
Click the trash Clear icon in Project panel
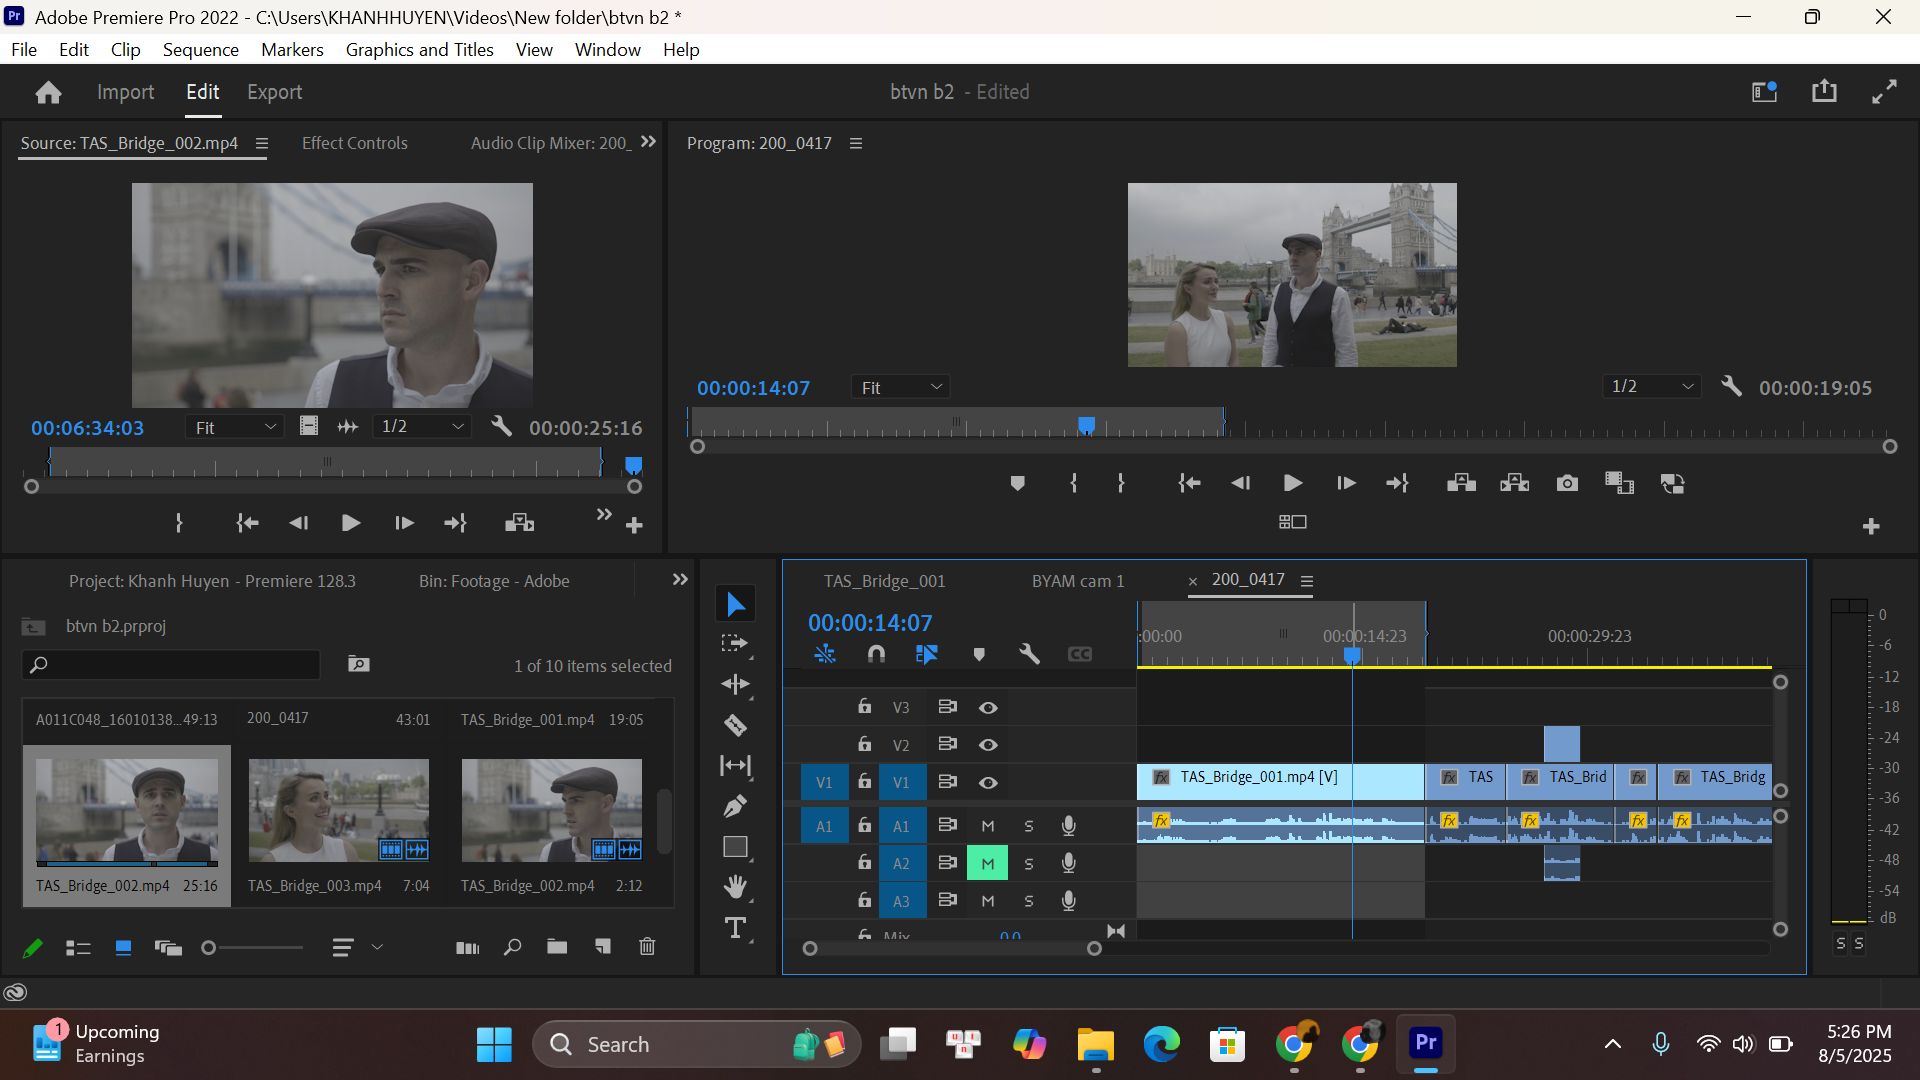[647, 947]
